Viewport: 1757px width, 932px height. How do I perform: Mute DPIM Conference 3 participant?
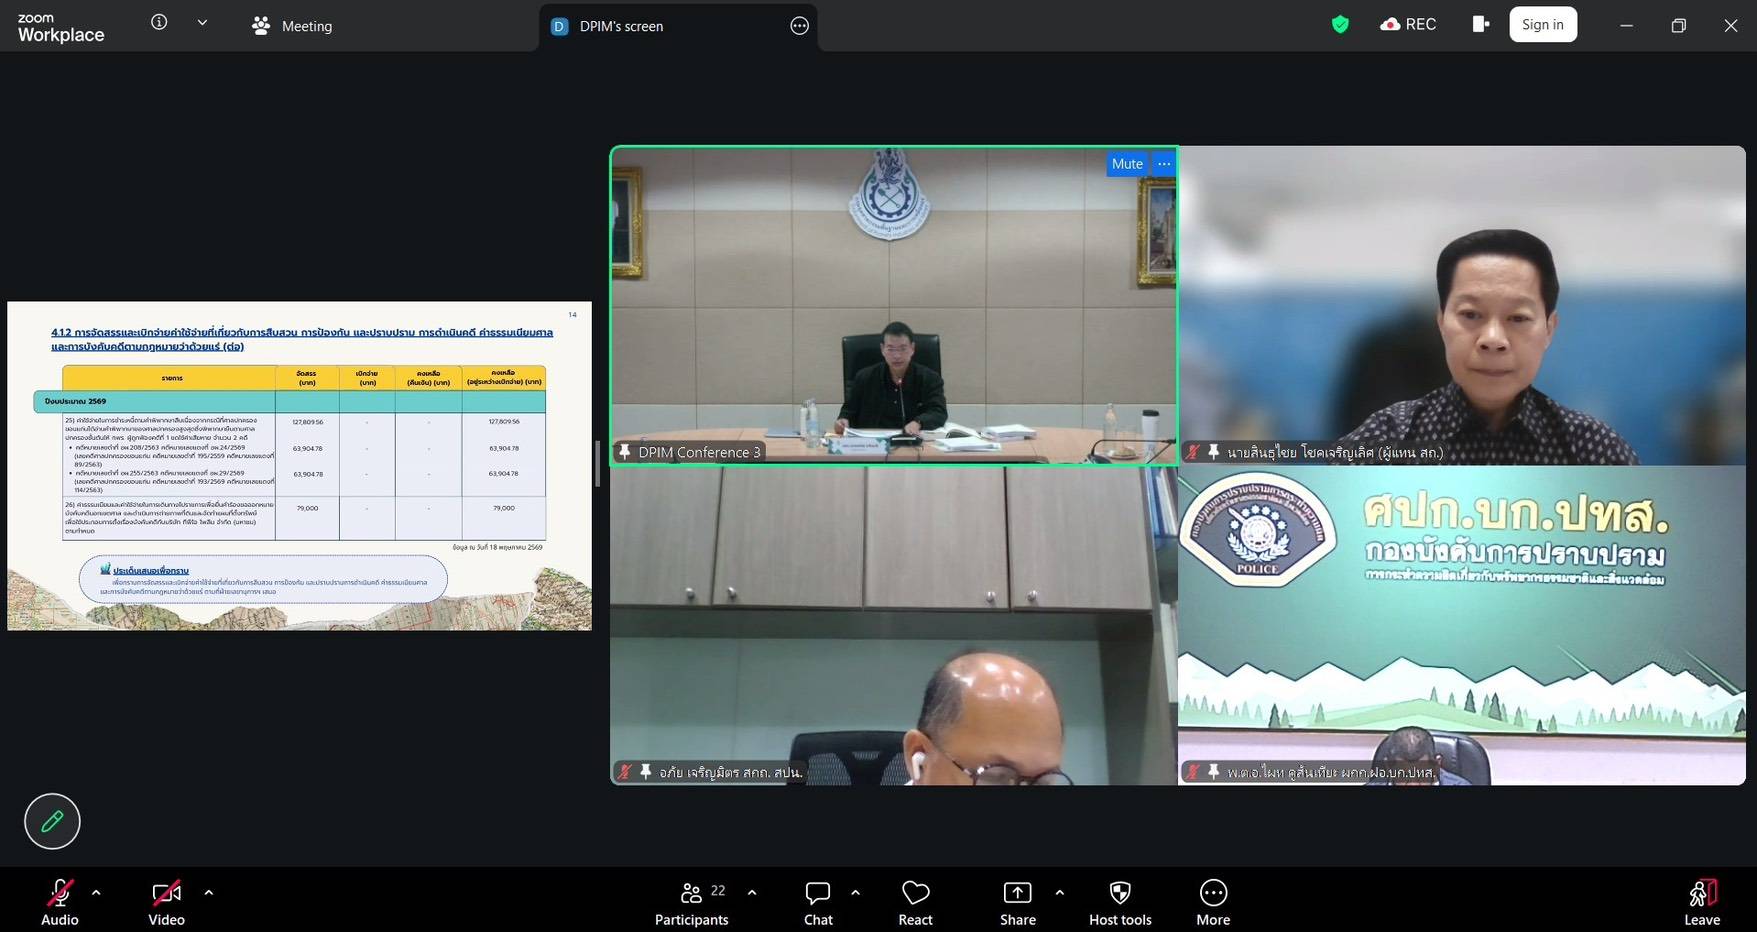click(1127, 164)
